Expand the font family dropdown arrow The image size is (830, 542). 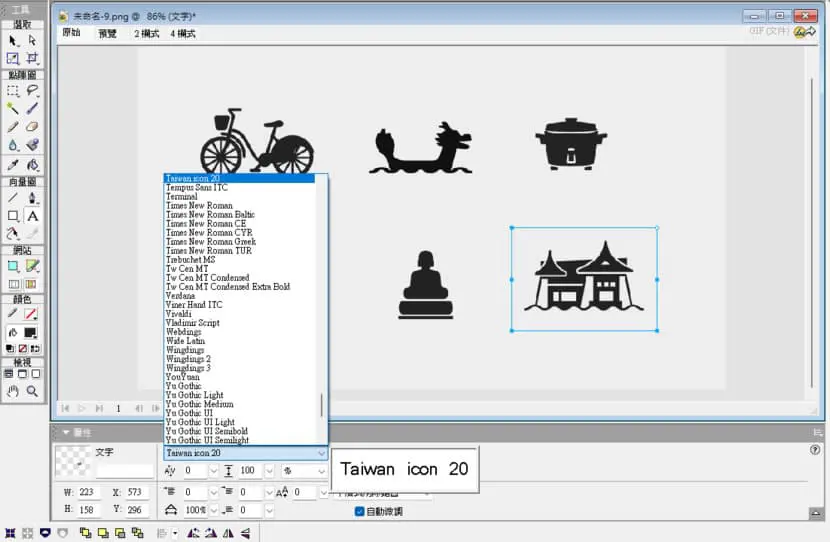tap(321, 453)
